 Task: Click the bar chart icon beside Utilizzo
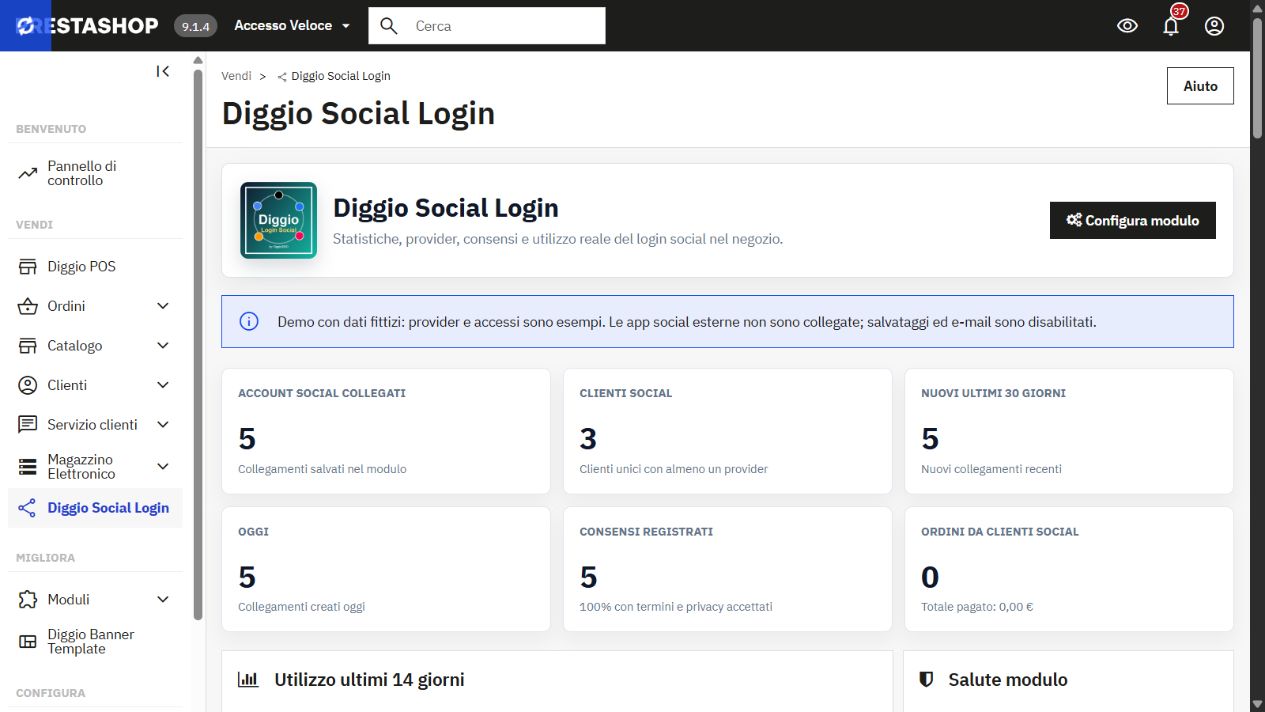[x=248, y=680]
